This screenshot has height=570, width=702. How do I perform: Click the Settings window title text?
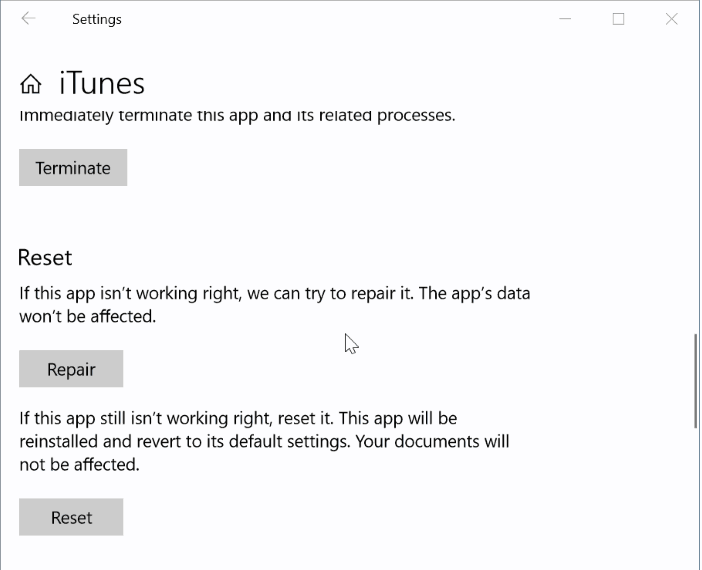97,19
